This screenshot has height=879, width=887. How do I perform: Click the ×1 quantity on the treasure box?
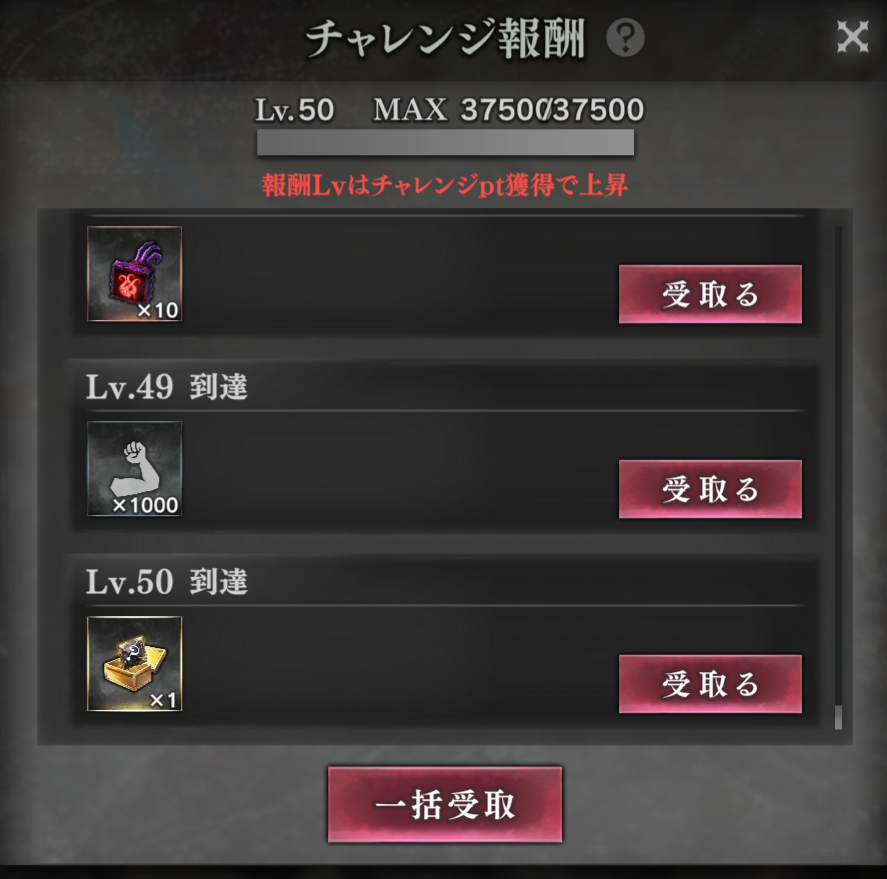tap(163, 700)
